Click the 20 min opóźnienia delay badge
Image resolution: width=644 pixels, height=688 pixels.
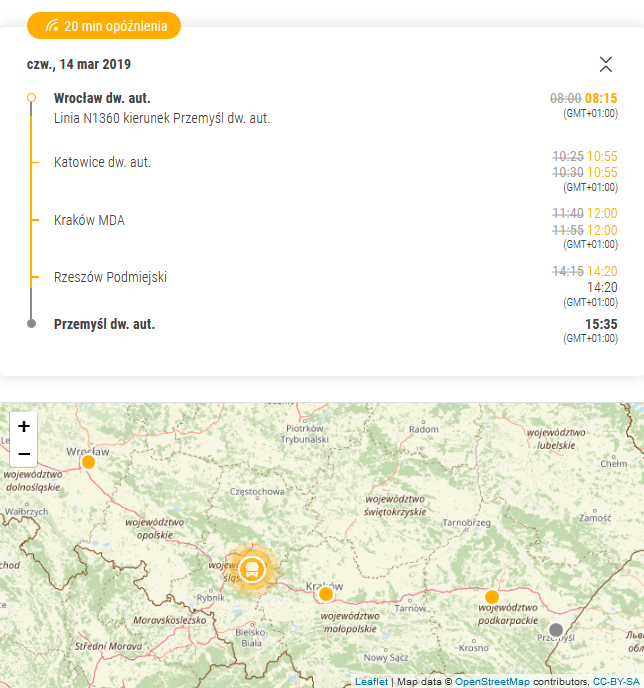104,26
